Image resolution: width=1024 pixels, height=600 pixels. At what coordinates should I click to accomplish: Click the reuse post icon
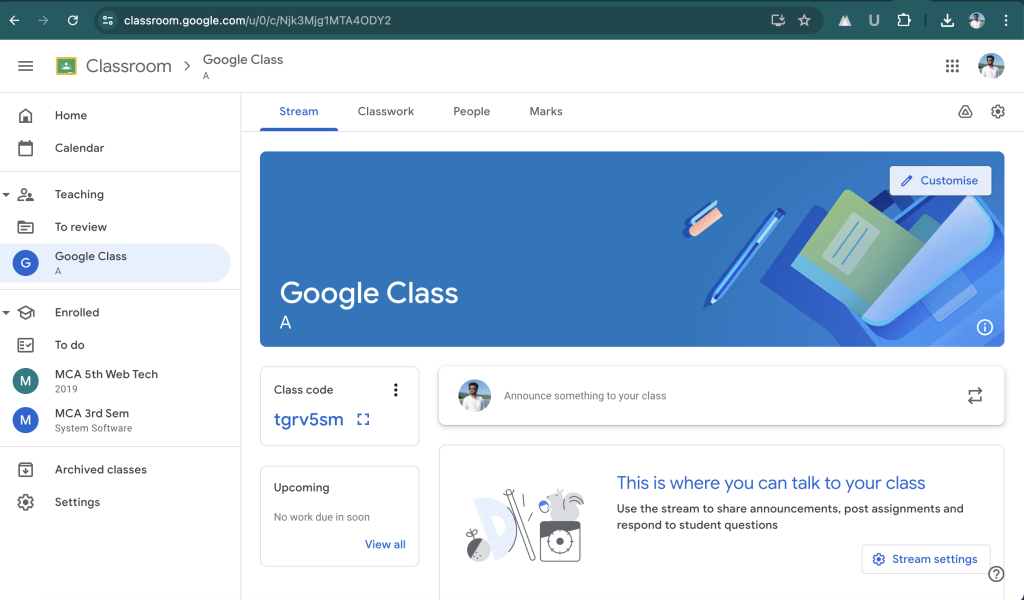[975, 395]
